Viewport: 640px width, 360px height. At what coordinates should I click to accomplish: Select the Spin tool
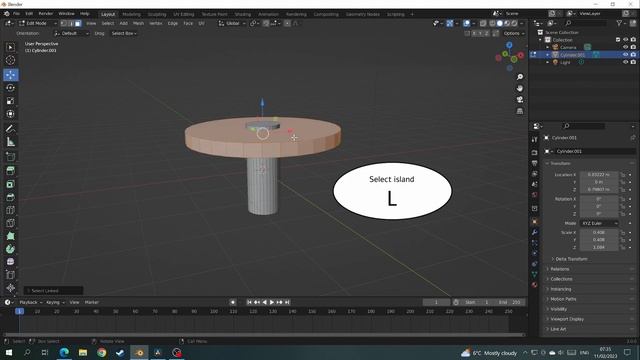11,249
